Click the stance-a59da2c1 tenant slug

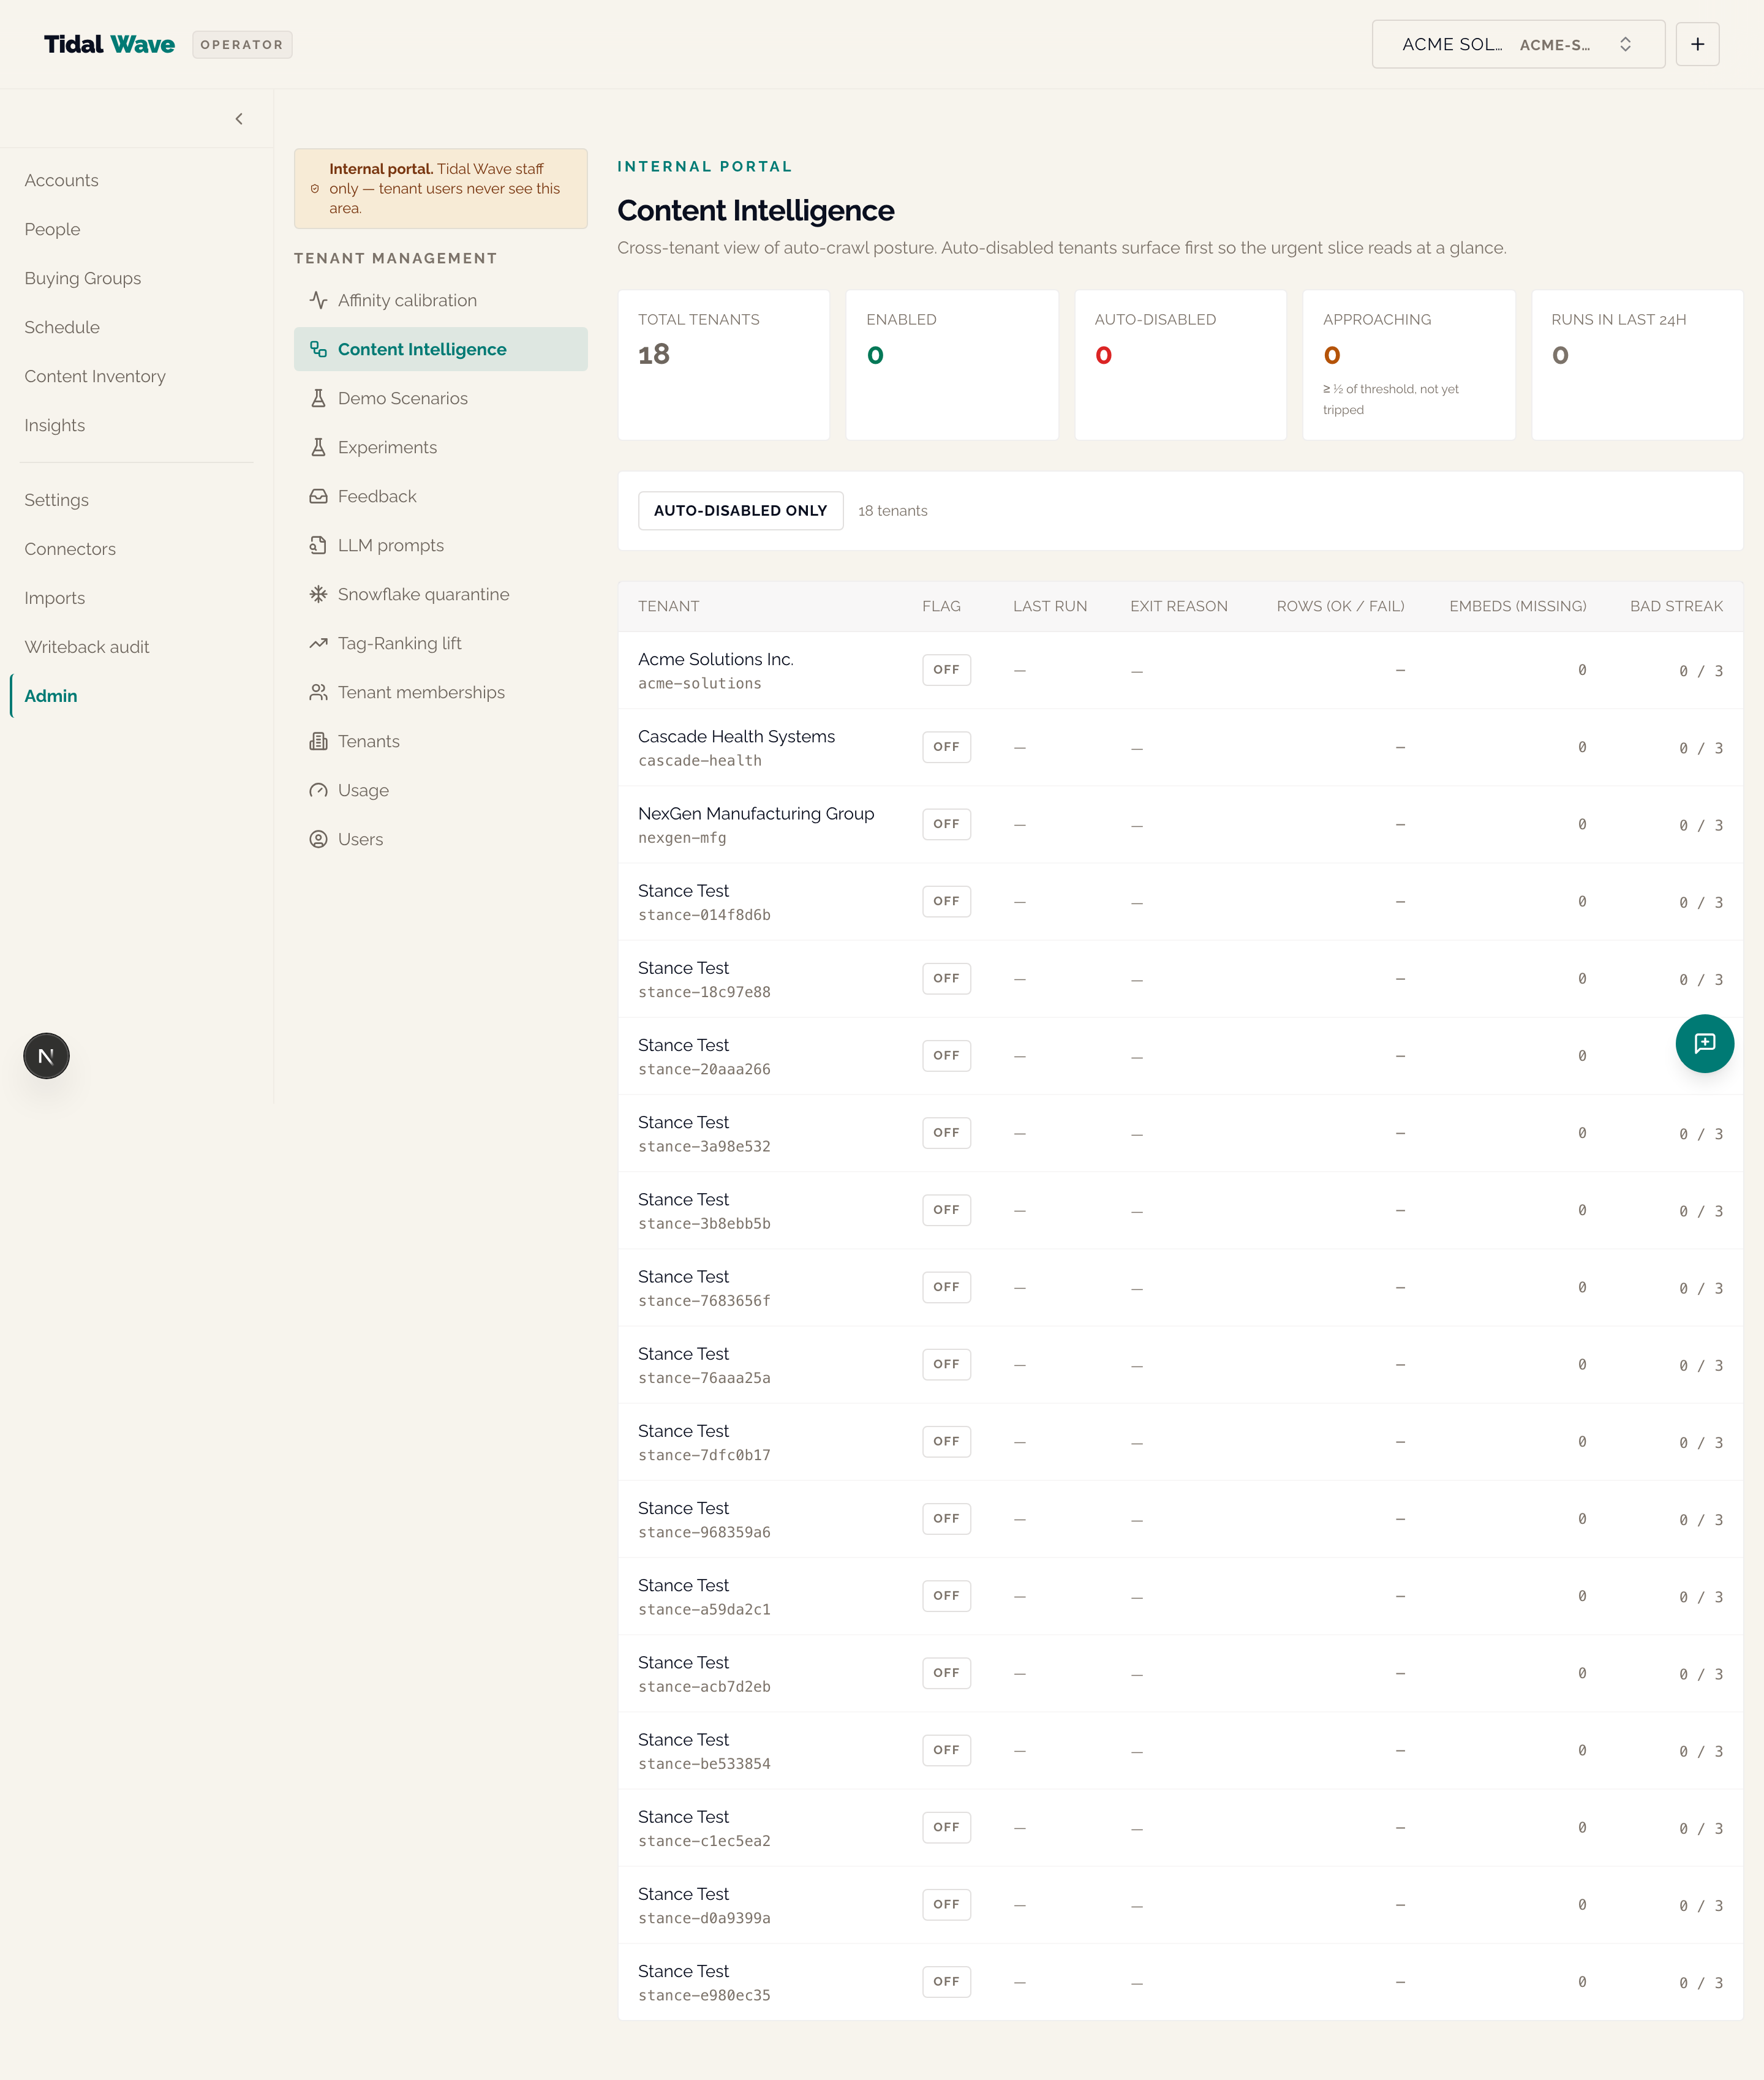pyautogui.click(x=704, y=1609)
